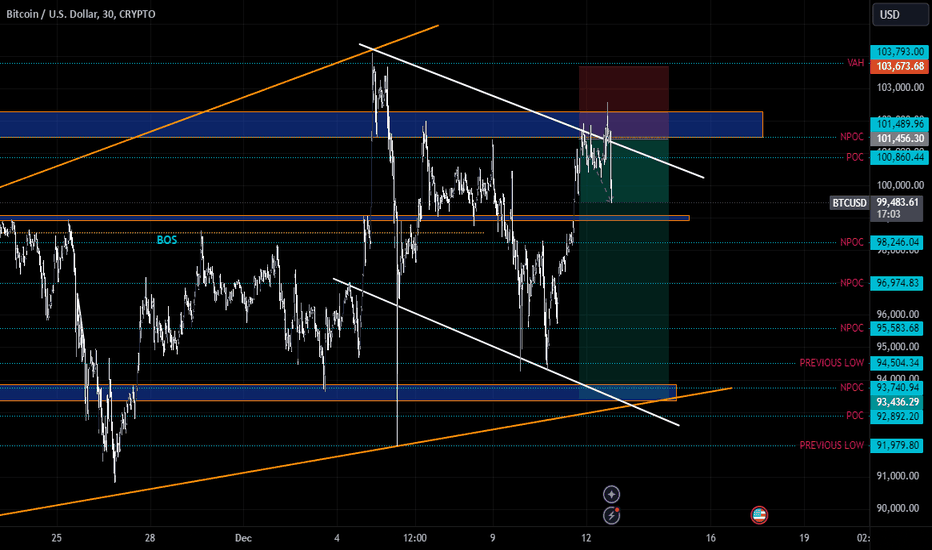Select the upper blue resistance rectangle
Image resolution: width=932 pixels, height=550 pixels.
[381, 124]
